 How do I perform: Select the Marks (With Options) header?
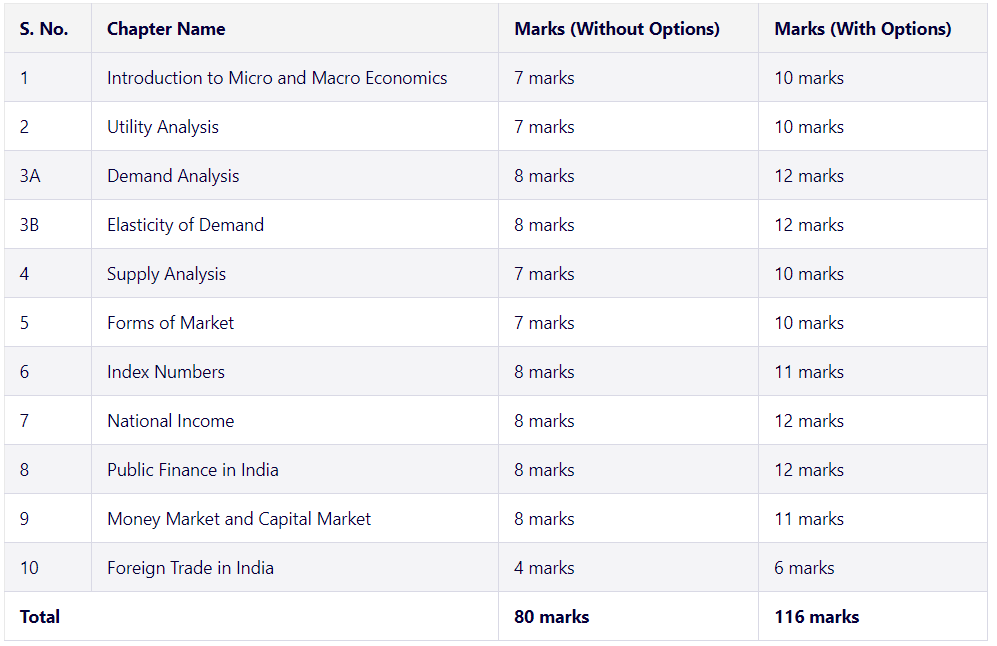click(x=863, y=29)
